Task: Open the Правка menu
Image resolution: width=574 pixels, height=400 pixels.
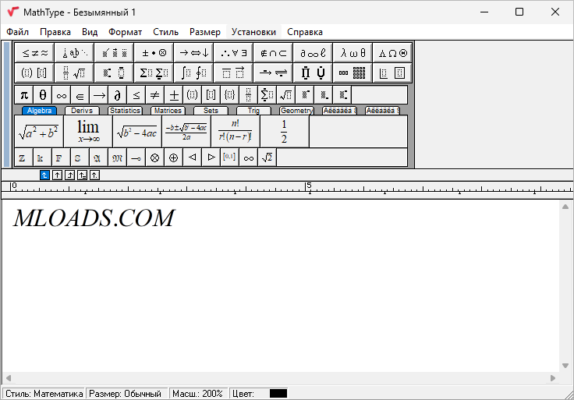Action: 55,32
